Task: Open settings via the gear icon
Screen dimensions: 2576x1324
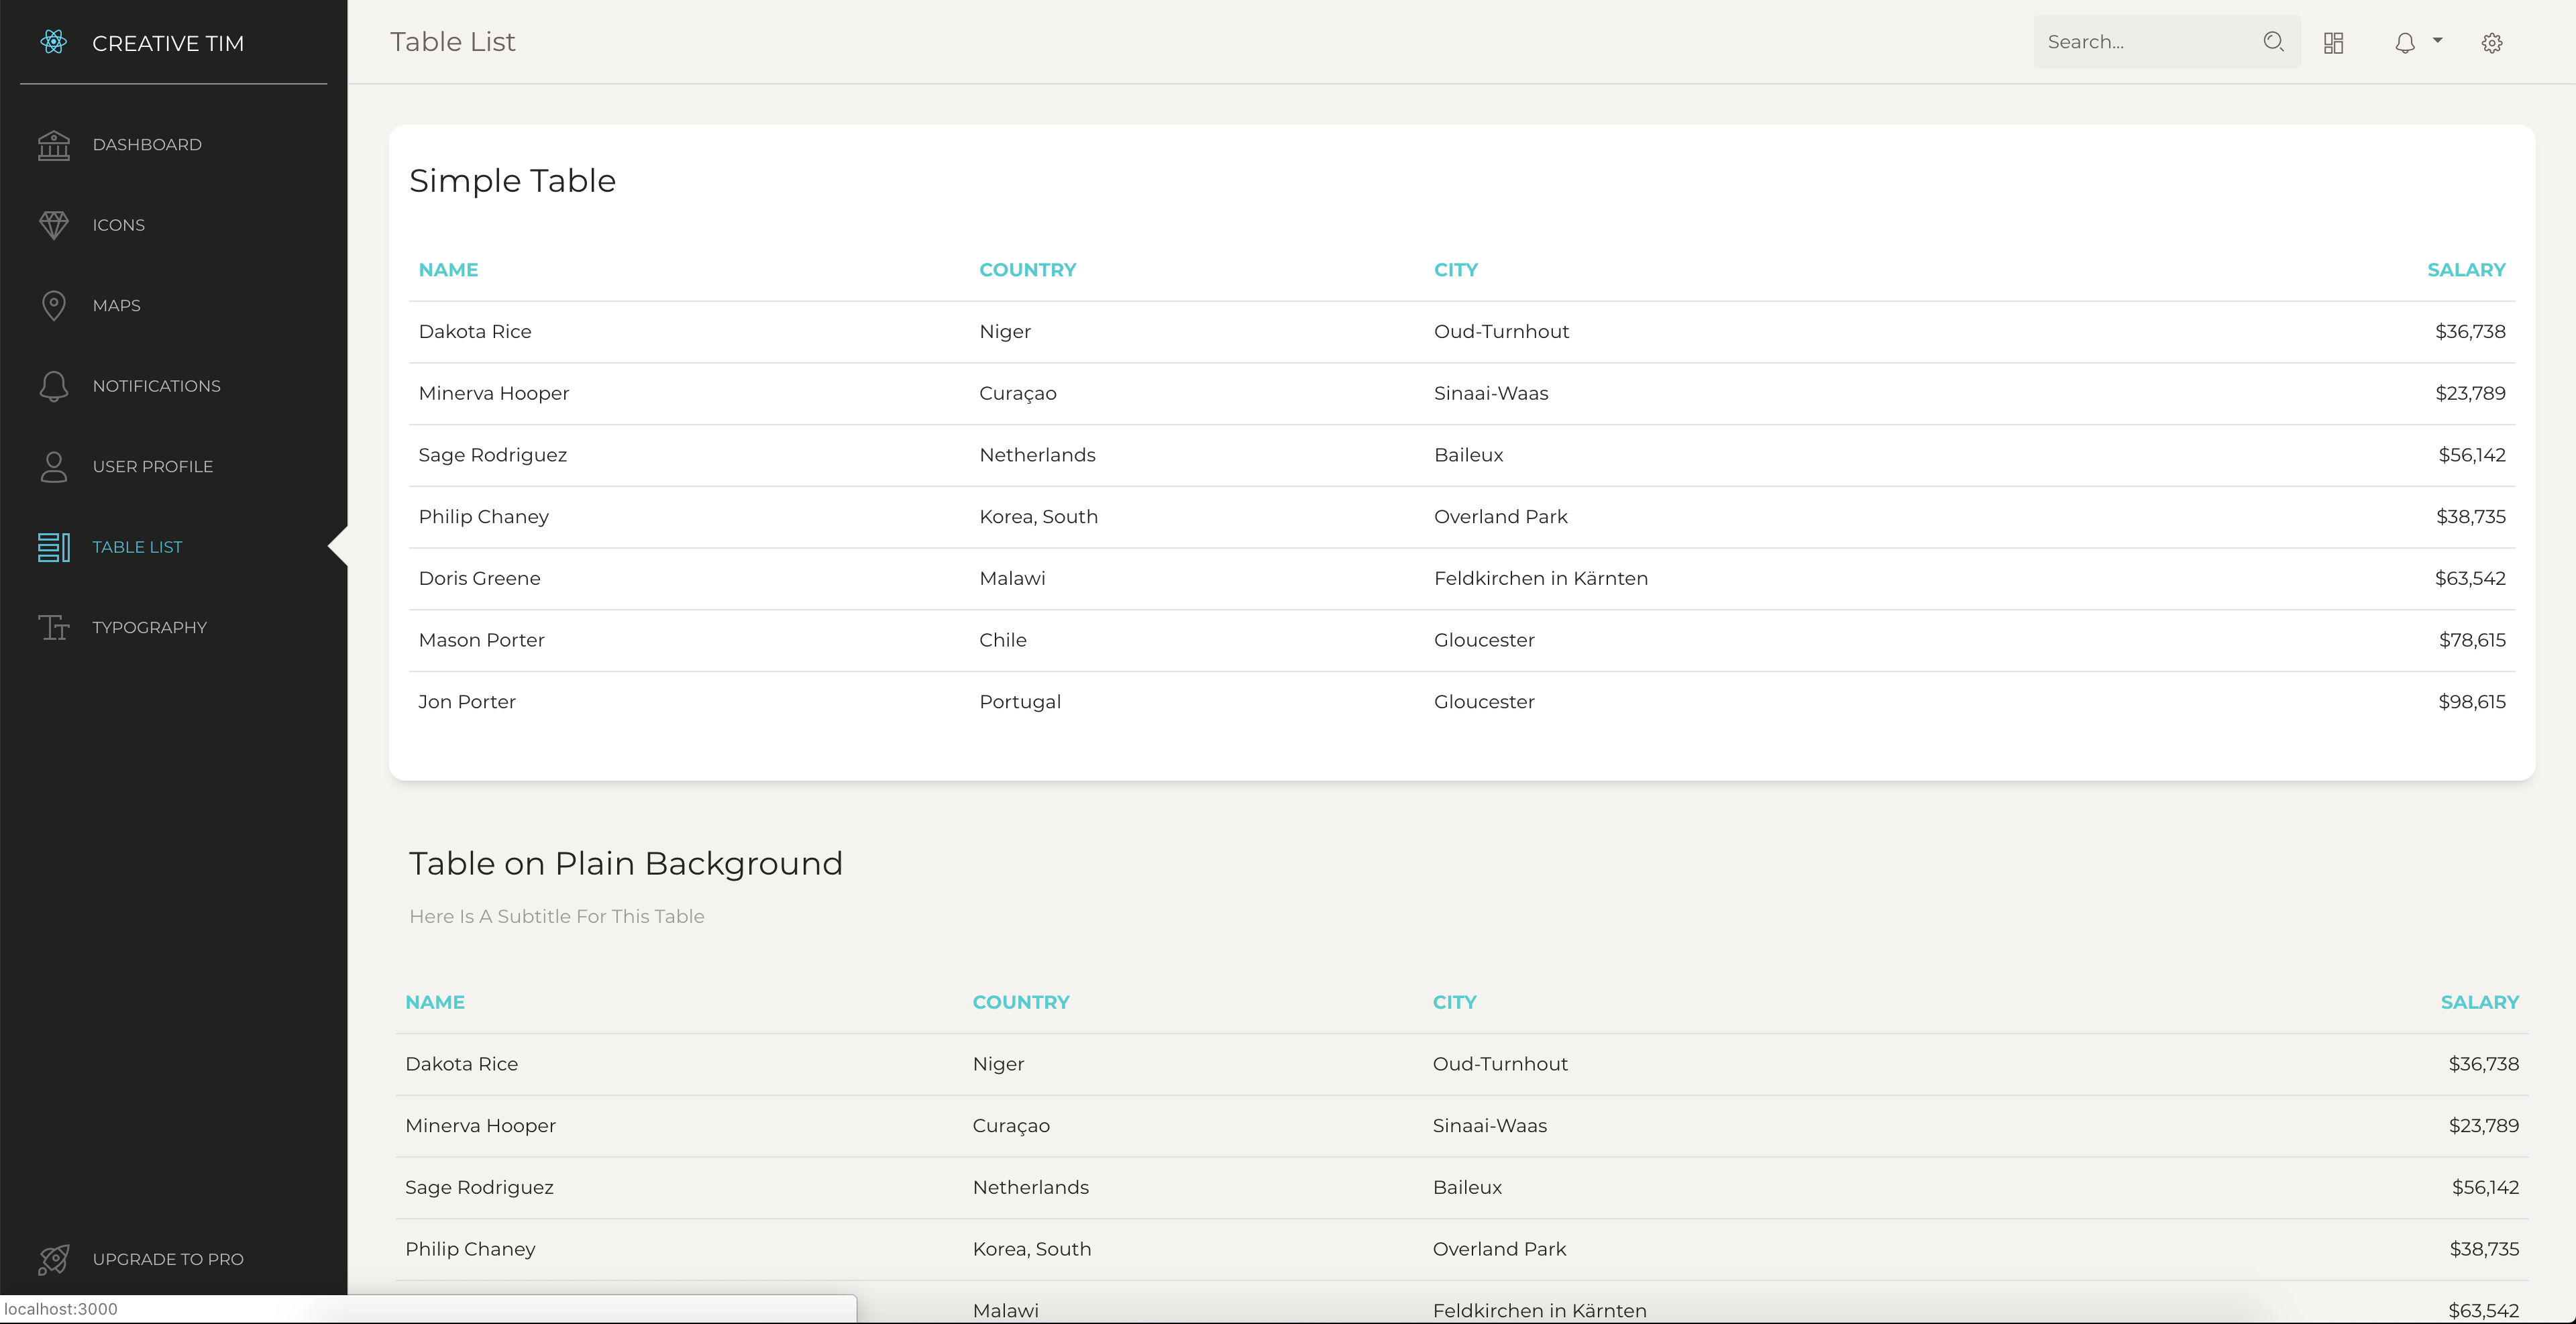Action: tap(2492, 42)
